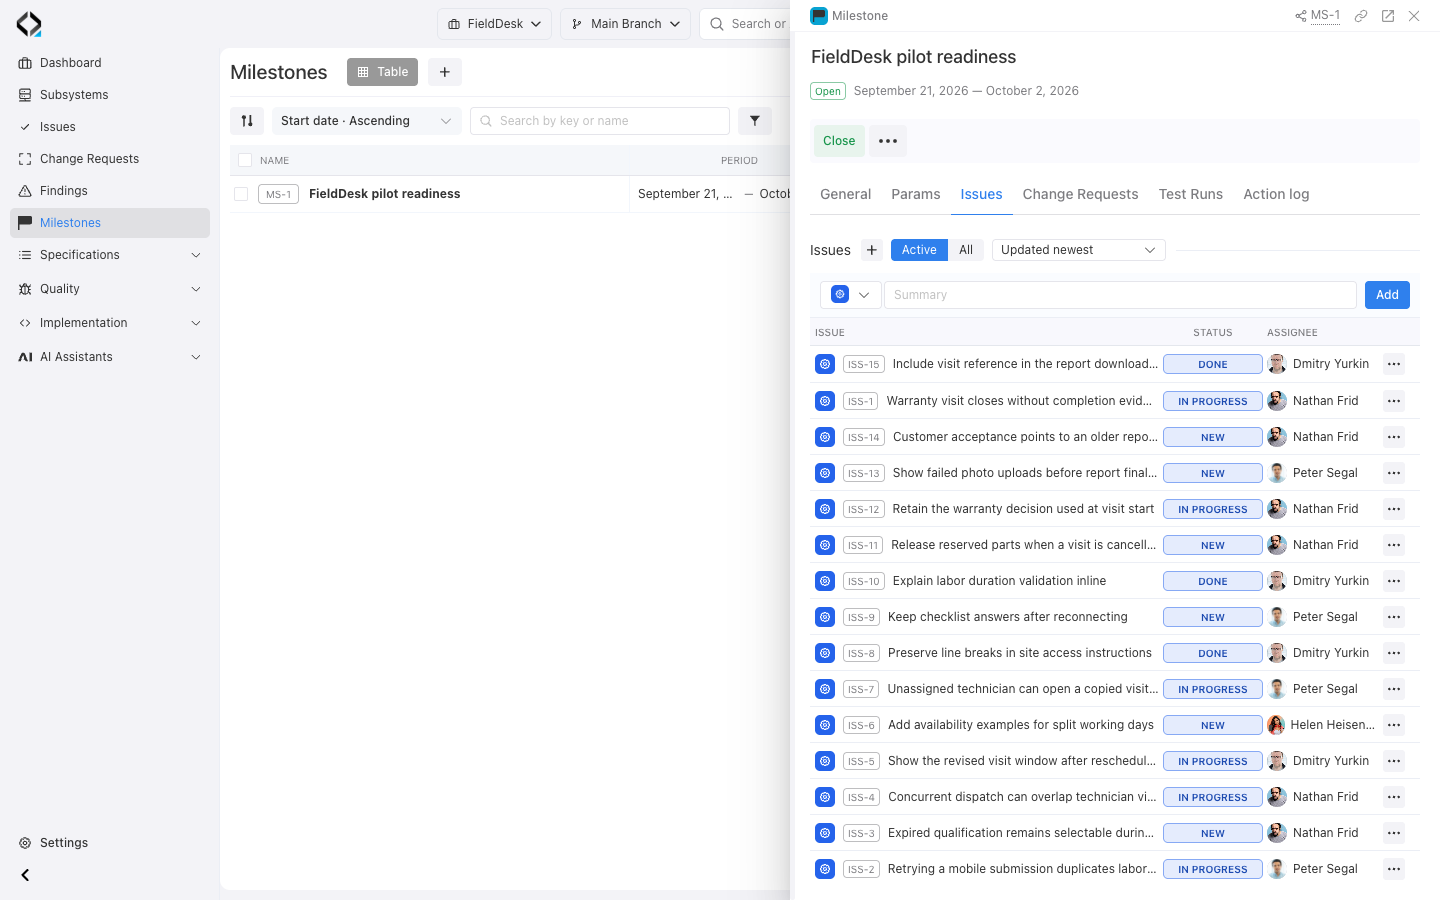
Task: Open the ISS-12 issue key link
Action: [x=864, y=509]
